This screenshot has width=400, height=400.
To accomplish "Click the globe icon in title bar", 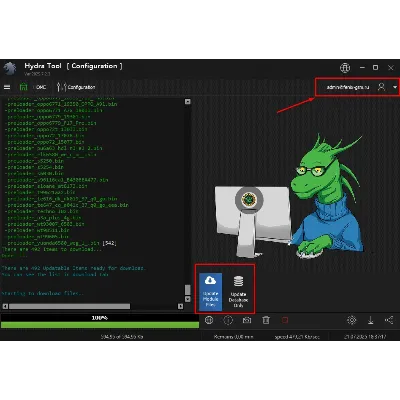I will point(345,68).
